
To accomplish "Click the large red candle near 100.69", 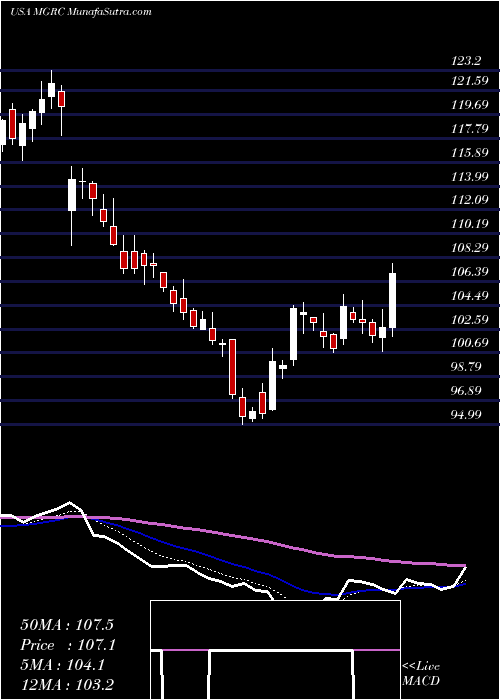I will 233,367.
